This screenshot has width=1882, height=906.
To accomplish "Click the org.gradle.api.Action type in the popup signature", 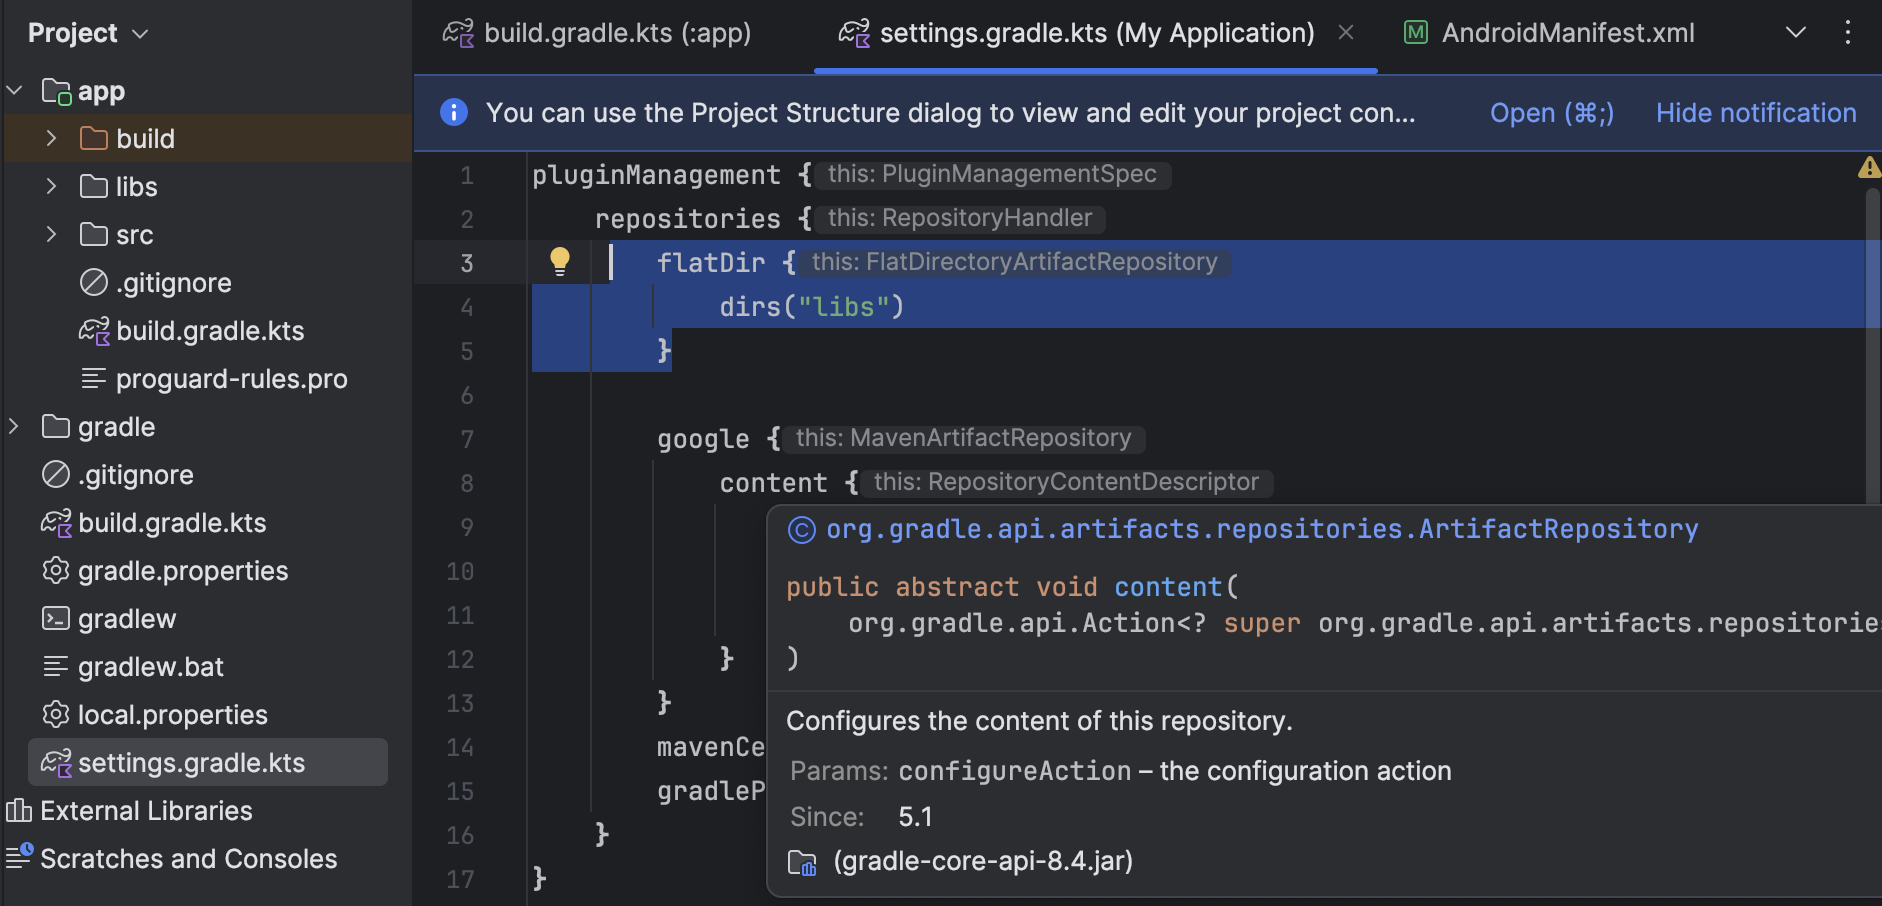I will pos(1012,623).
